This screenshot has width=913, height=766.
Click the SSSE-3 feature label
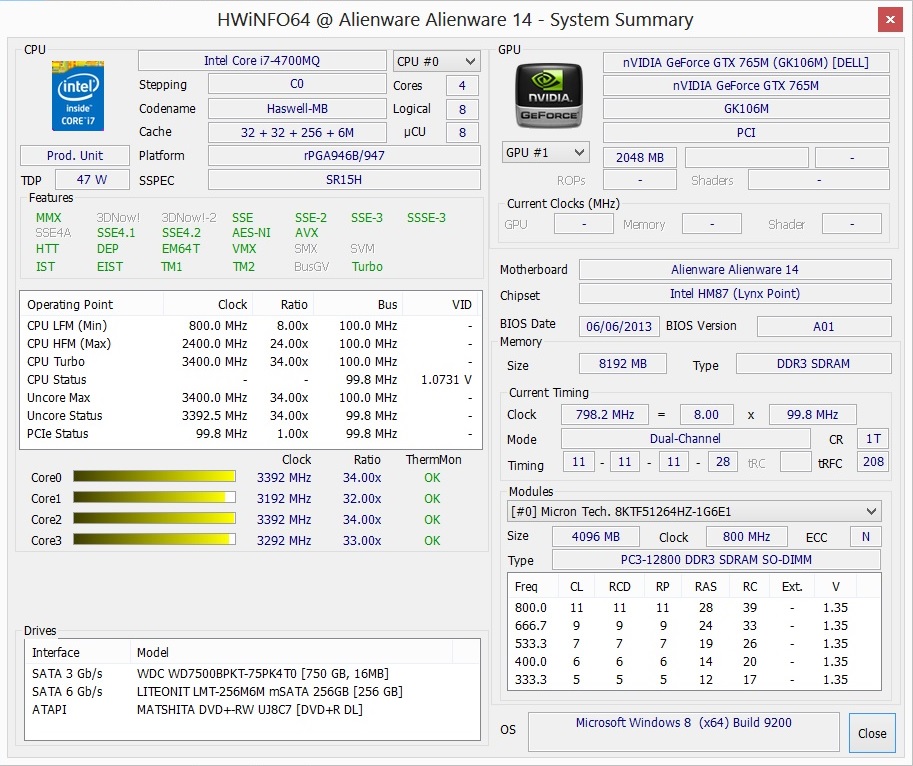426,218
